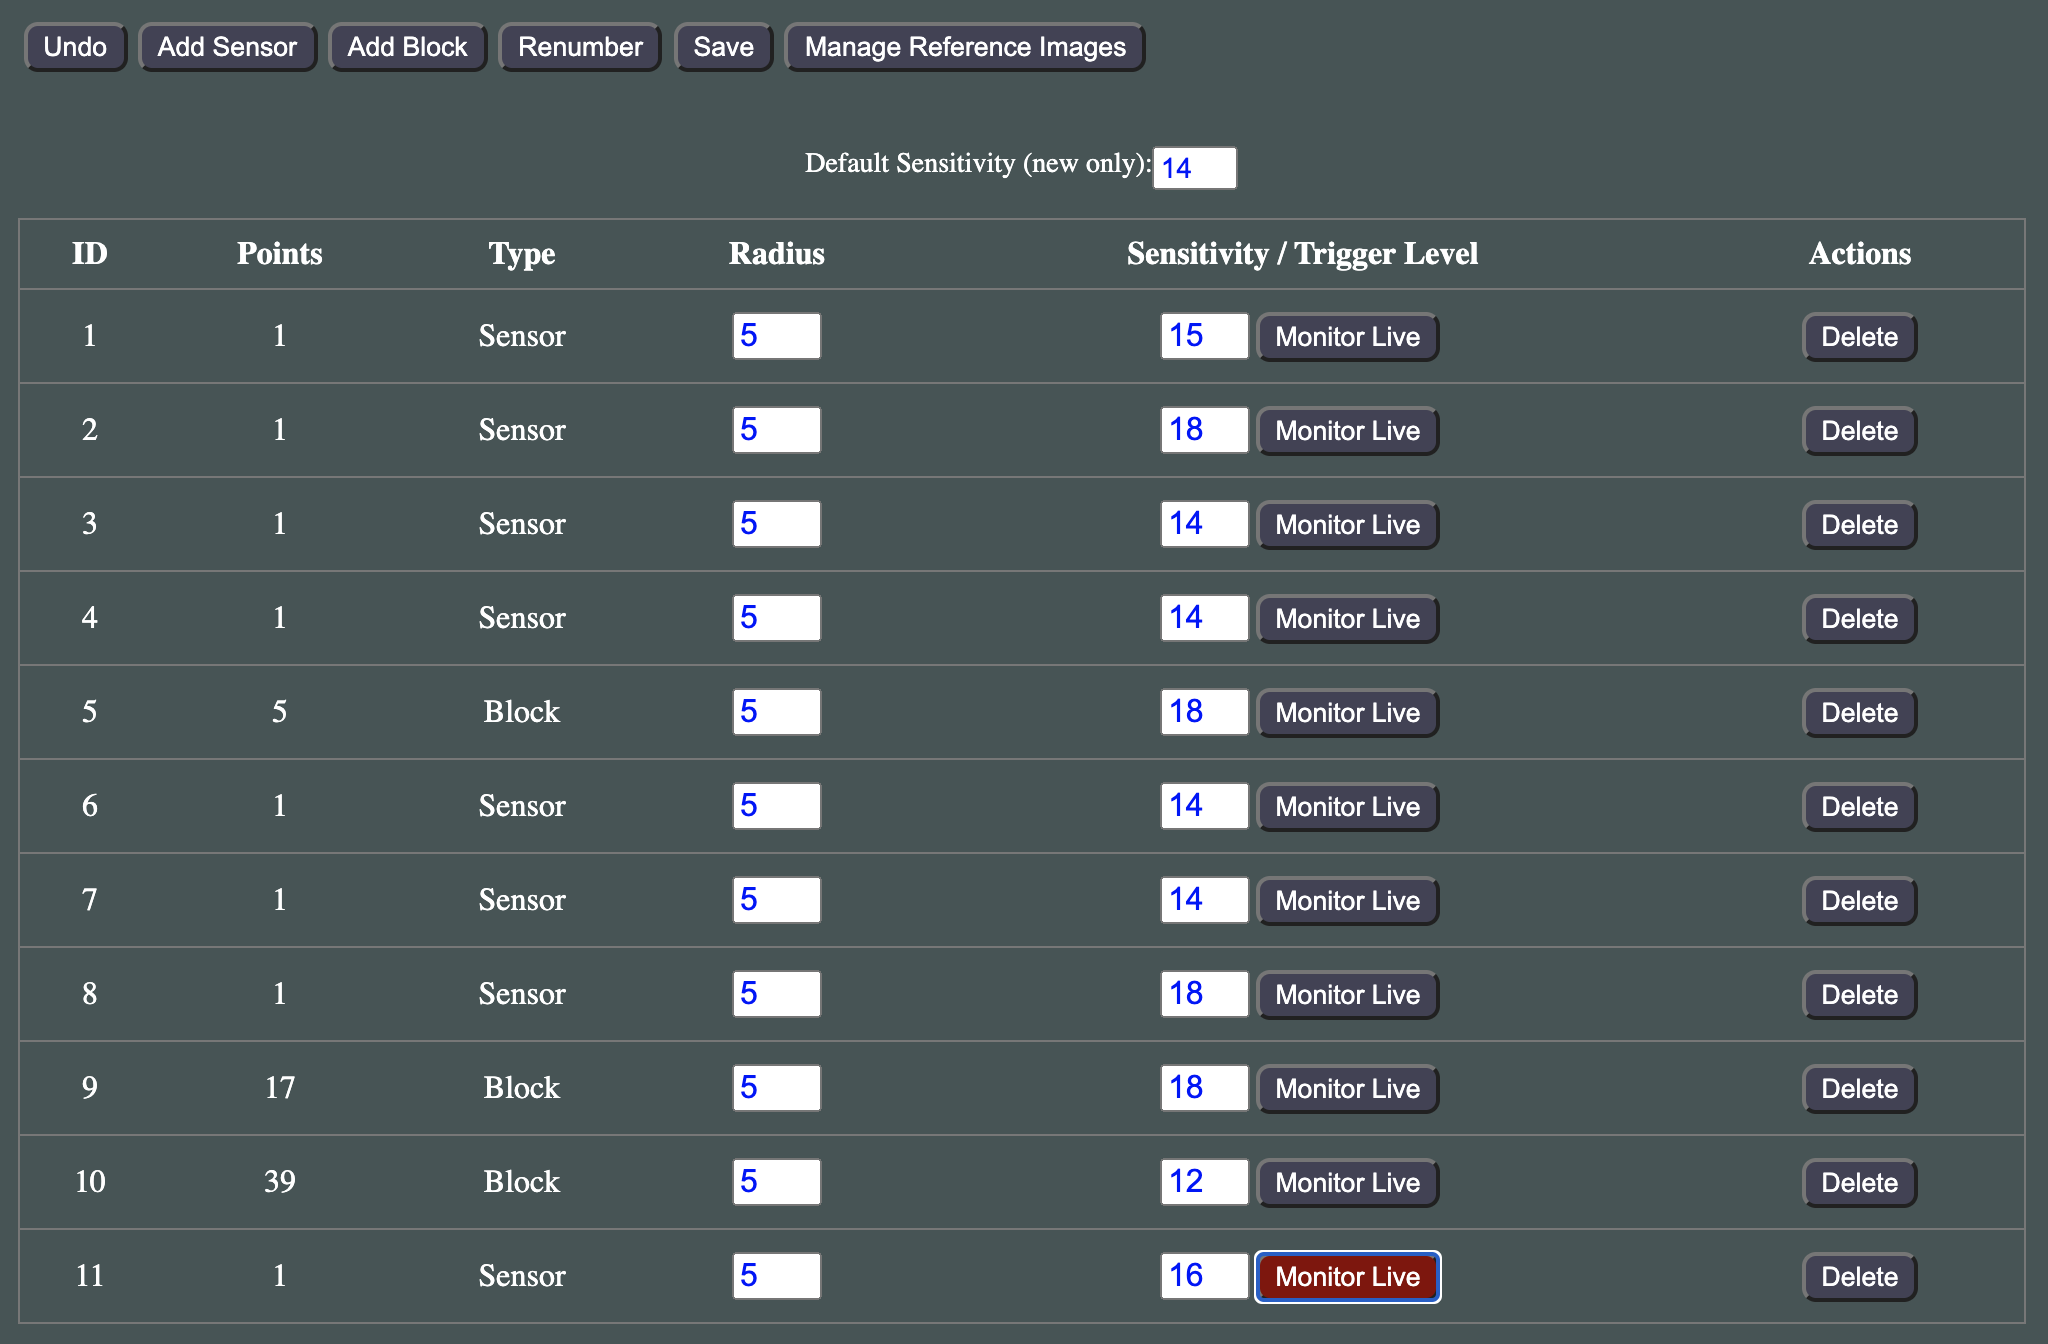Delete the 39-point block row
Viewport: 2048px width, 1344px height.
coord(1859,1183)
